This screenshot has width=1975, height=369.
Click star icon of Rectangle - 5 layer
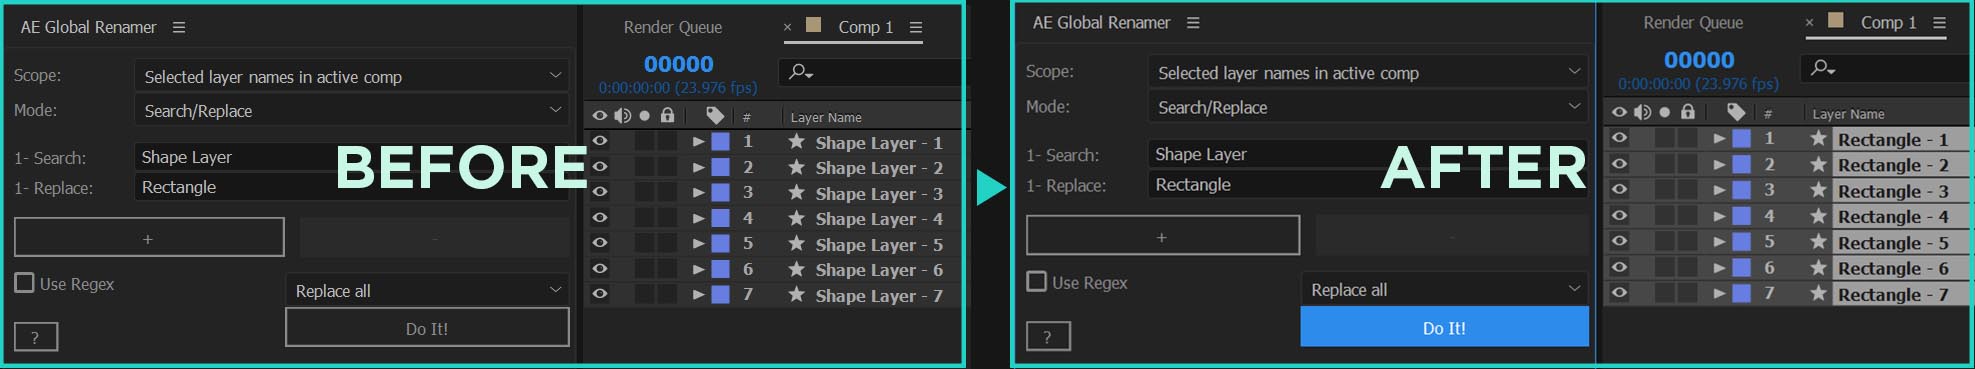(x=1818, y=242)
